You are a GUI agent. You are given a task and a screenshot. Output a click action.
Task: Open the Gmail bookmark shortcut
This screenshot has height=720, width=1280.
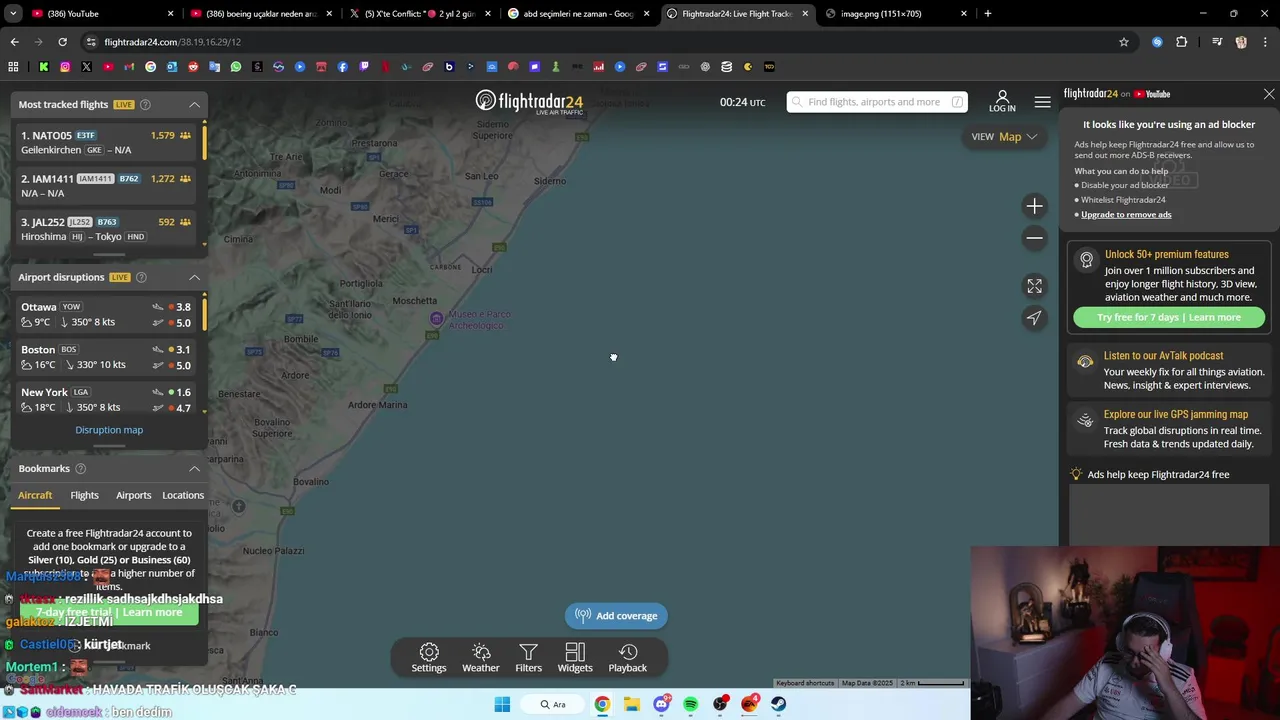(129, 67)
